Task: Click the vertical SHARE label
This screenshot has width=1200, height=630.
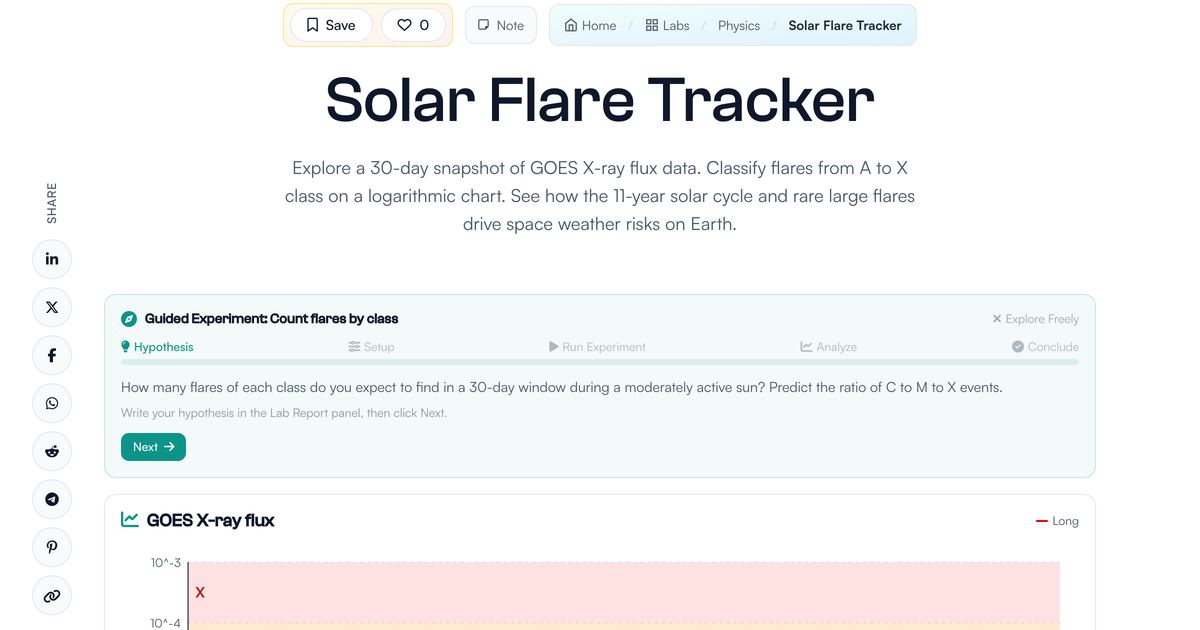Action: [x=52, y=203]
